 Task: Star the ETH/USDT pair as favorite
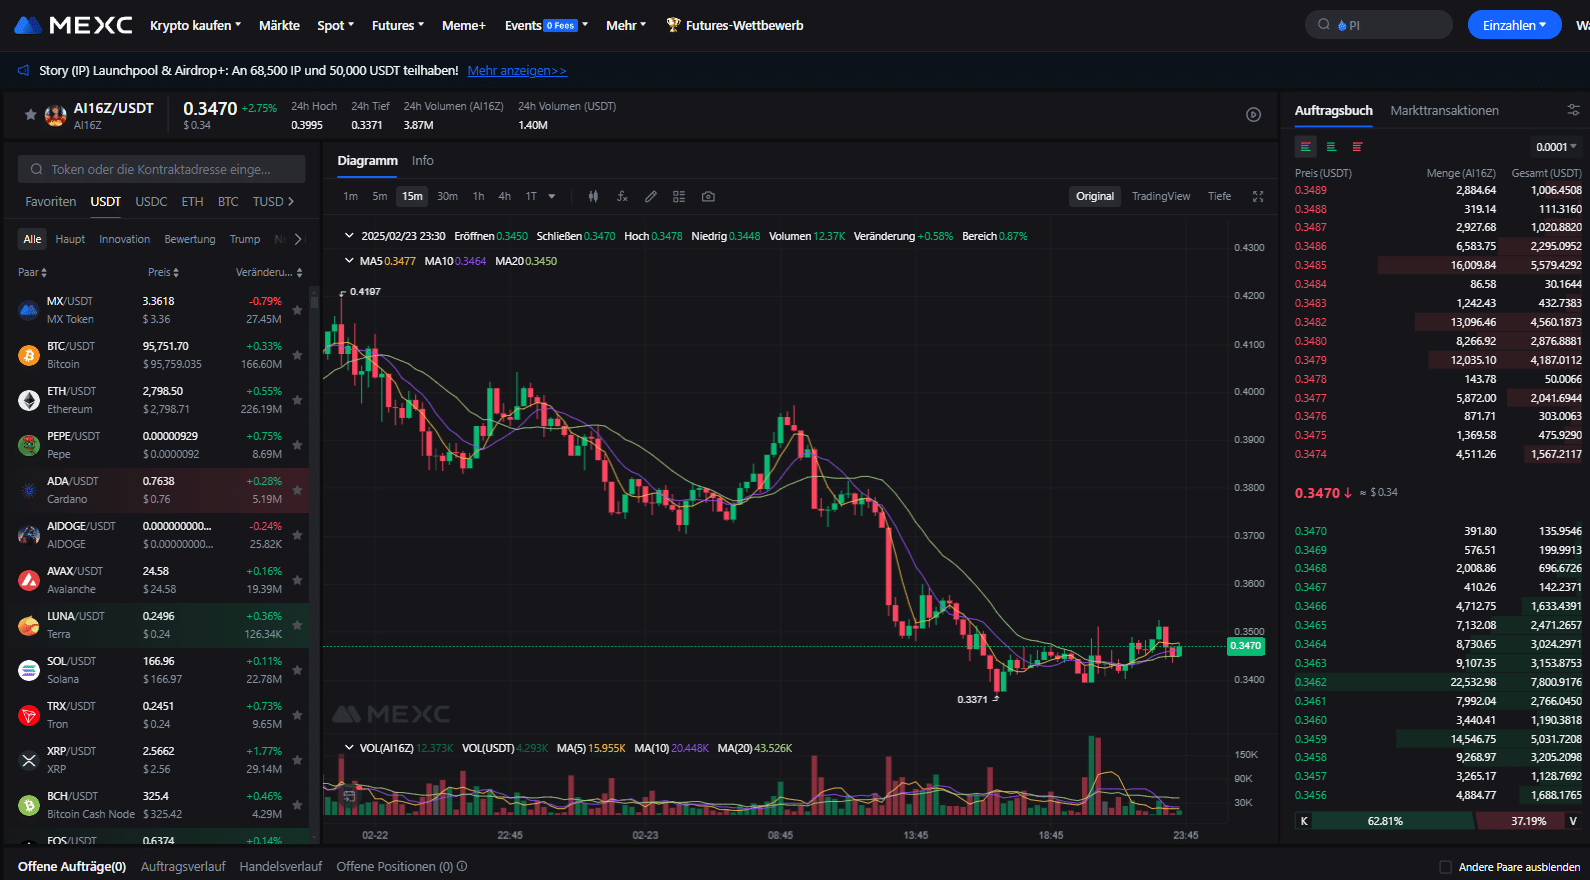297,400
